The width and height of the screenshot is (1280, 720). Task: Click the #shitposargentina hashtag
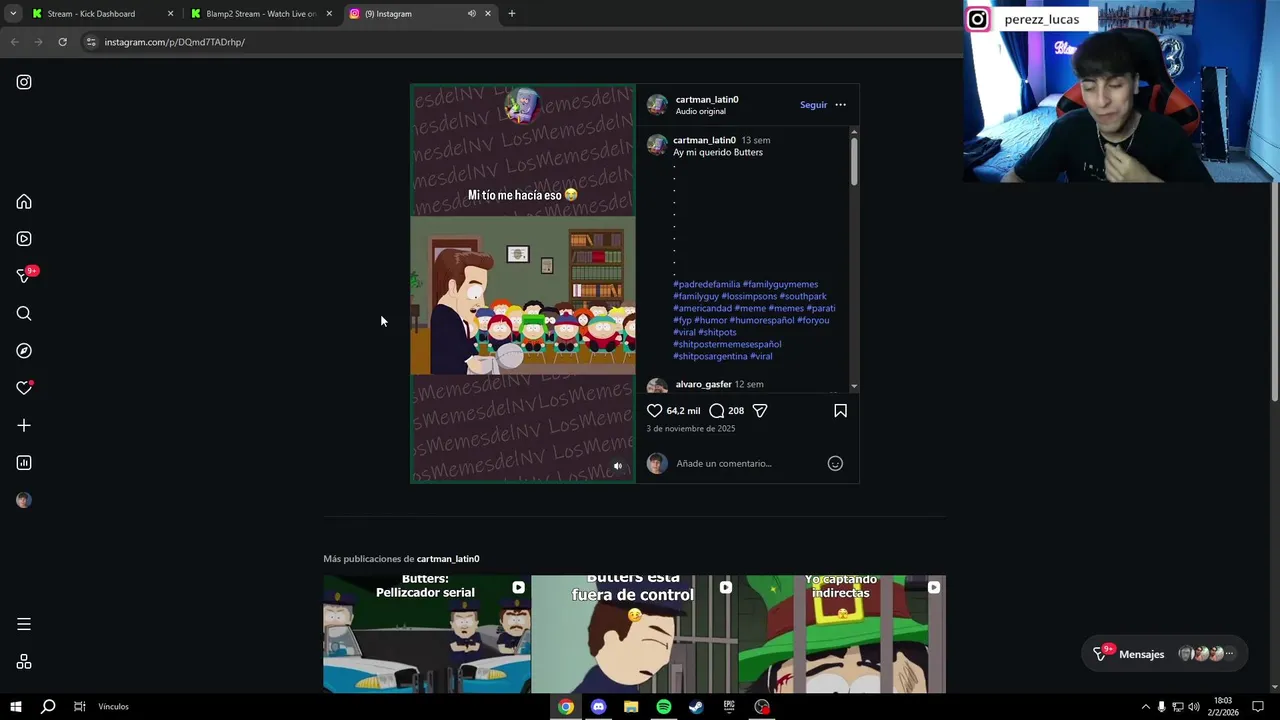(x=710, y=357)
